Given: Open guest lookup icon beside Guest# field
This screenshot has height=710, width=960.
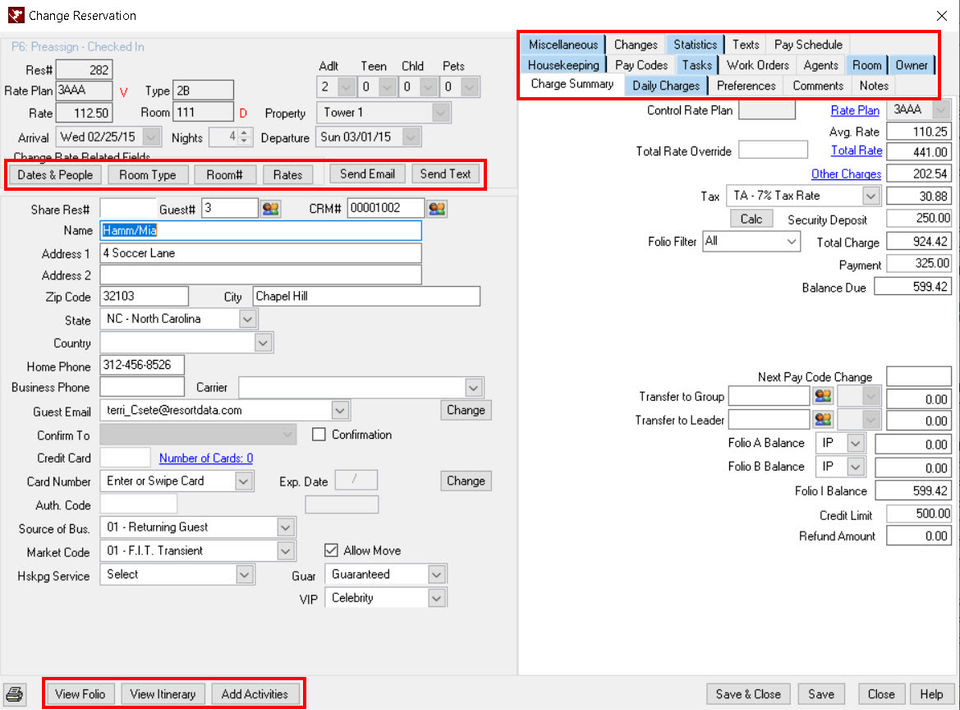Looking at the screenshot, I should [271, 209].
